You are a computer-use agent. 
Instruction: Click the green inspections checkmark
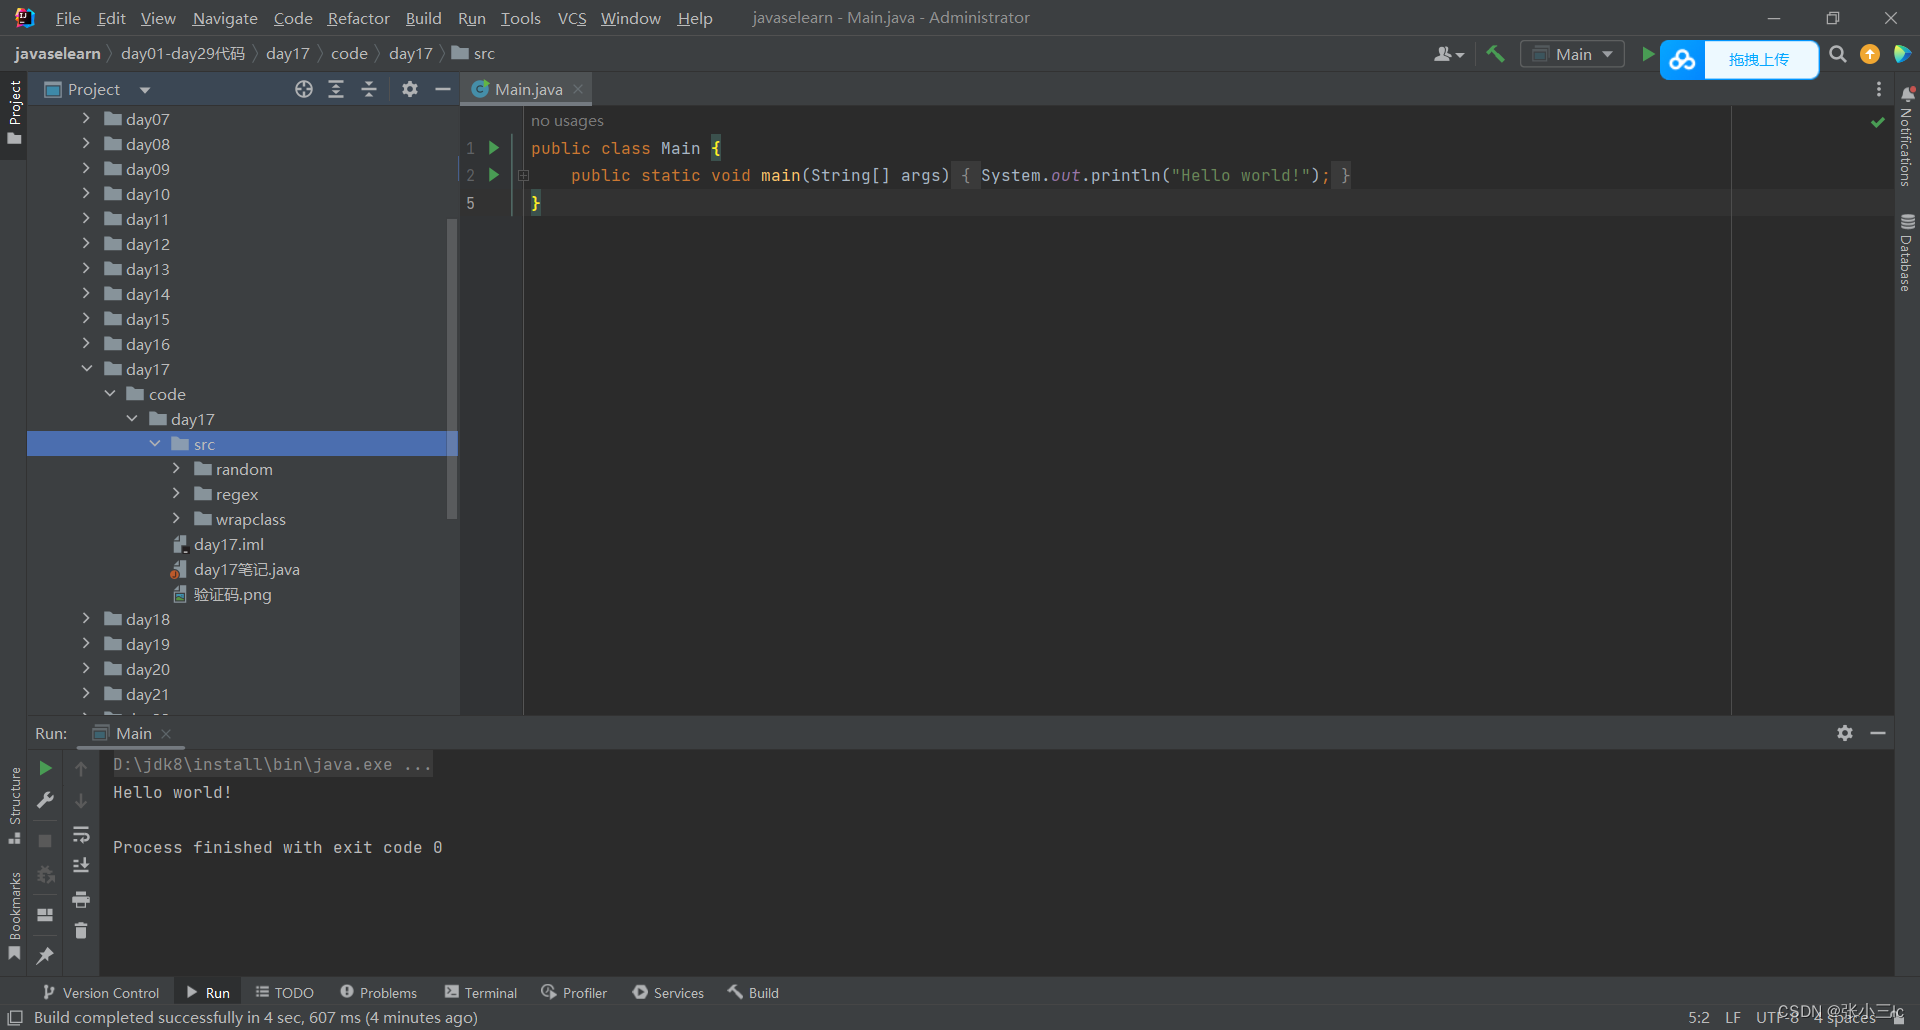click(x=1878, y=122)
